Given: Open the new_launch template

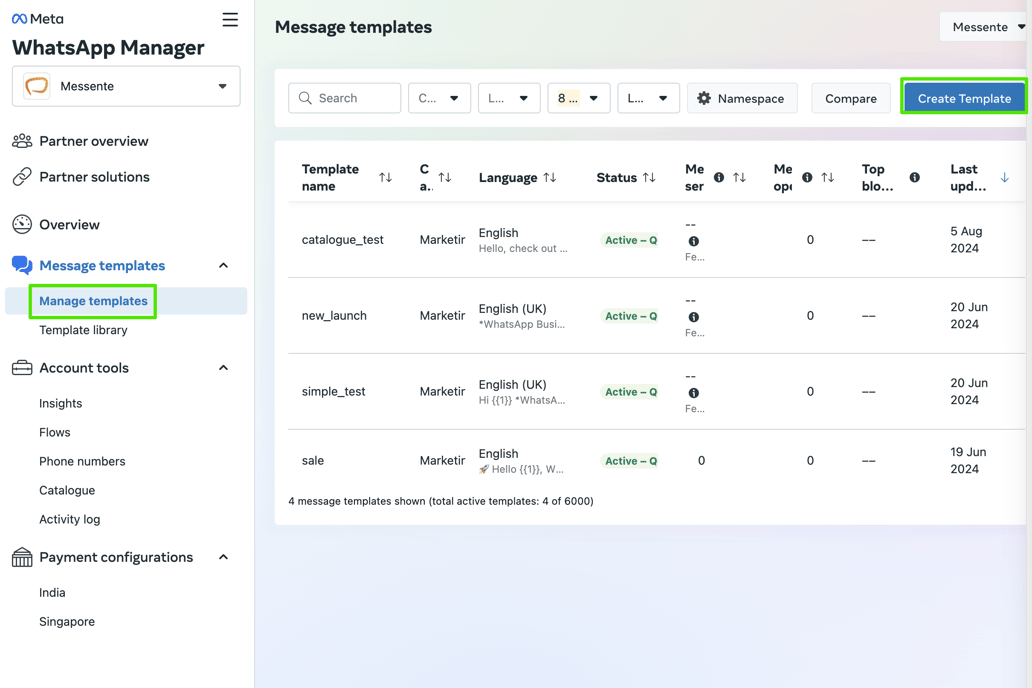Looking at the screenshot, I should coord(334,315).
